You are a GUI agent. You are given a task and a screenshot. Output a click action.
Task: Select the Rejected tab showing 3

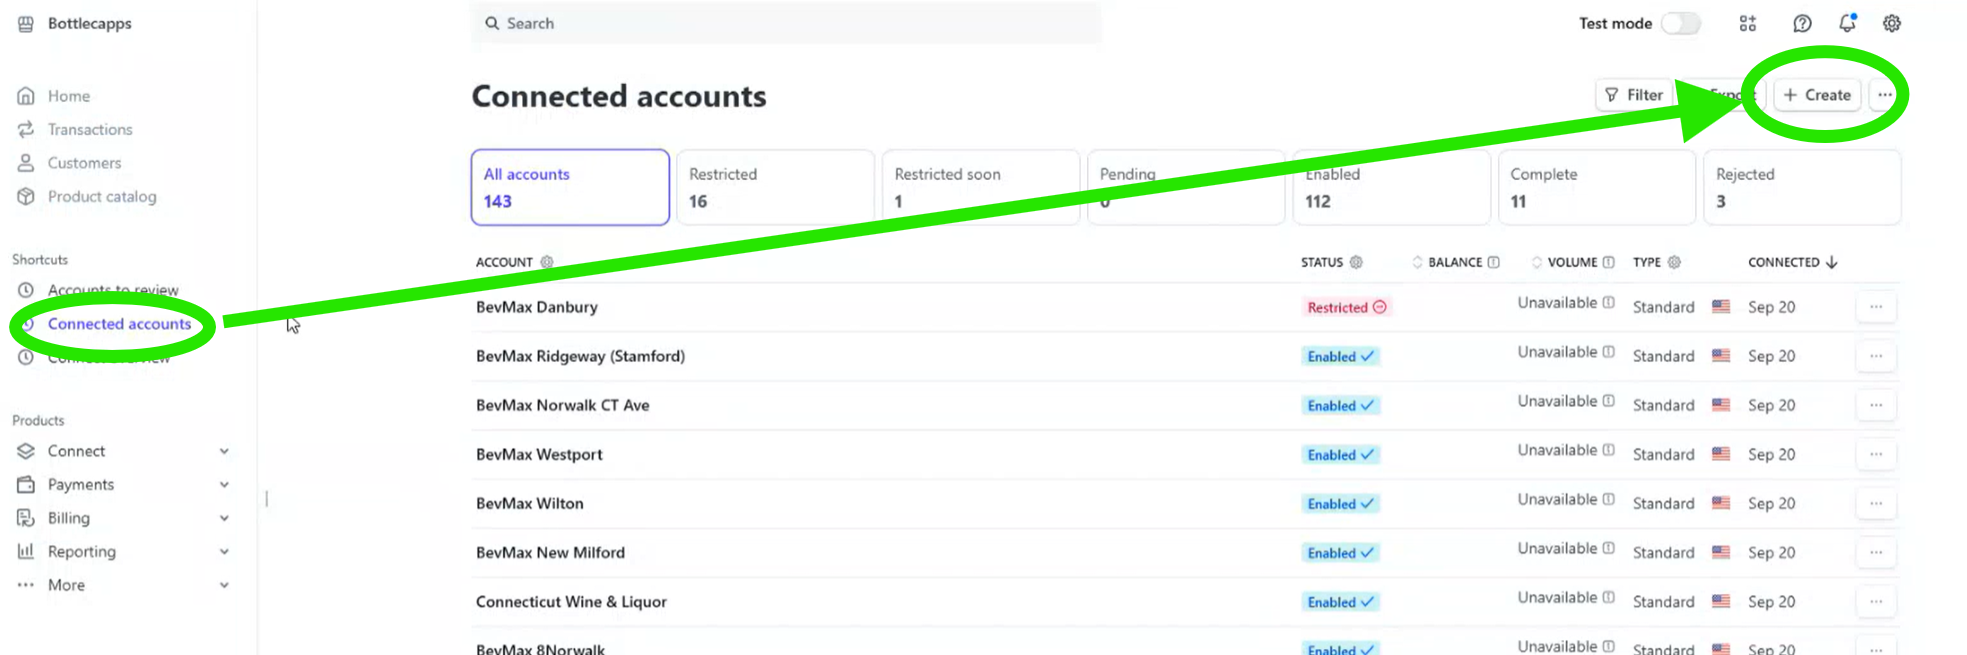(x=1802, y=187)
